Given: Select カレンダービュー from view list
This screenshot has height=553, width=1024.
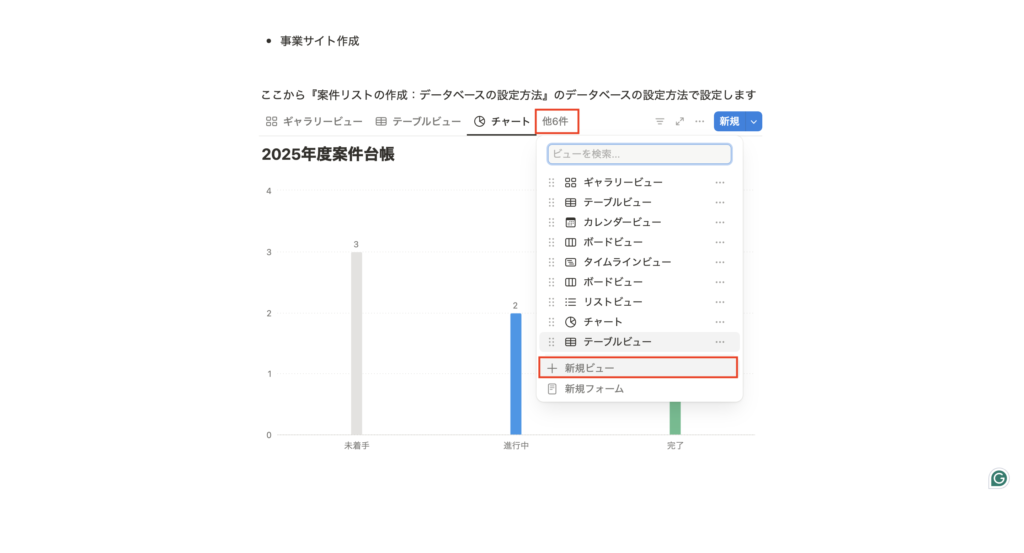Looking at the screenshot, I should click(622, 222).
